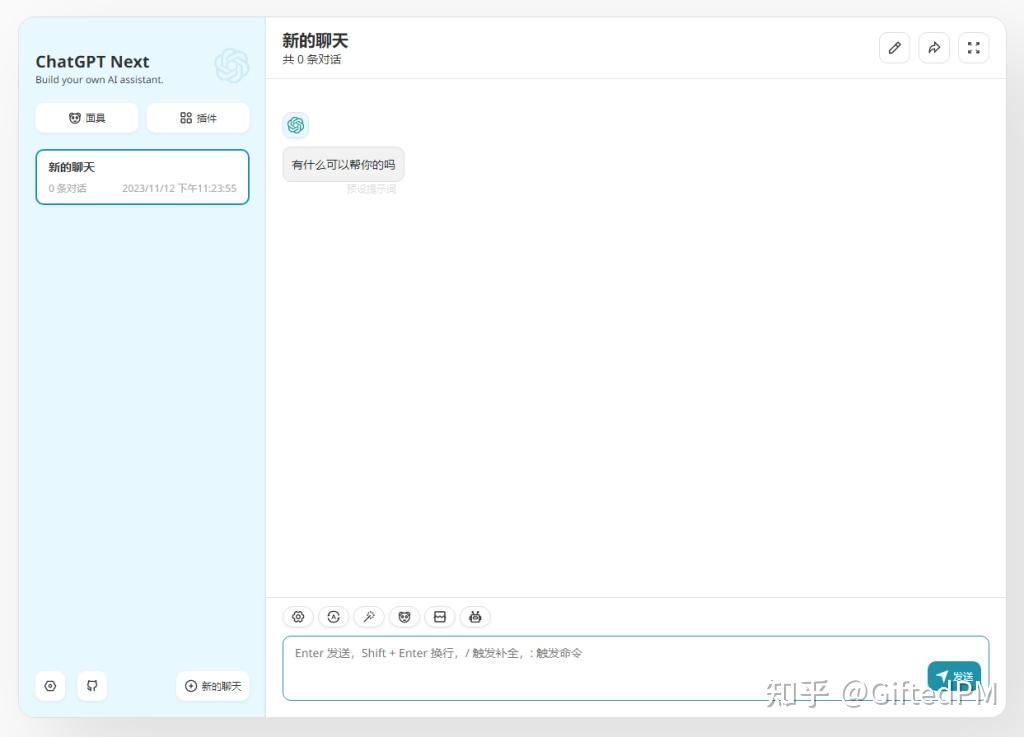
Task: Open the 面具 button in the sidebar
Action: coord(87,117)
